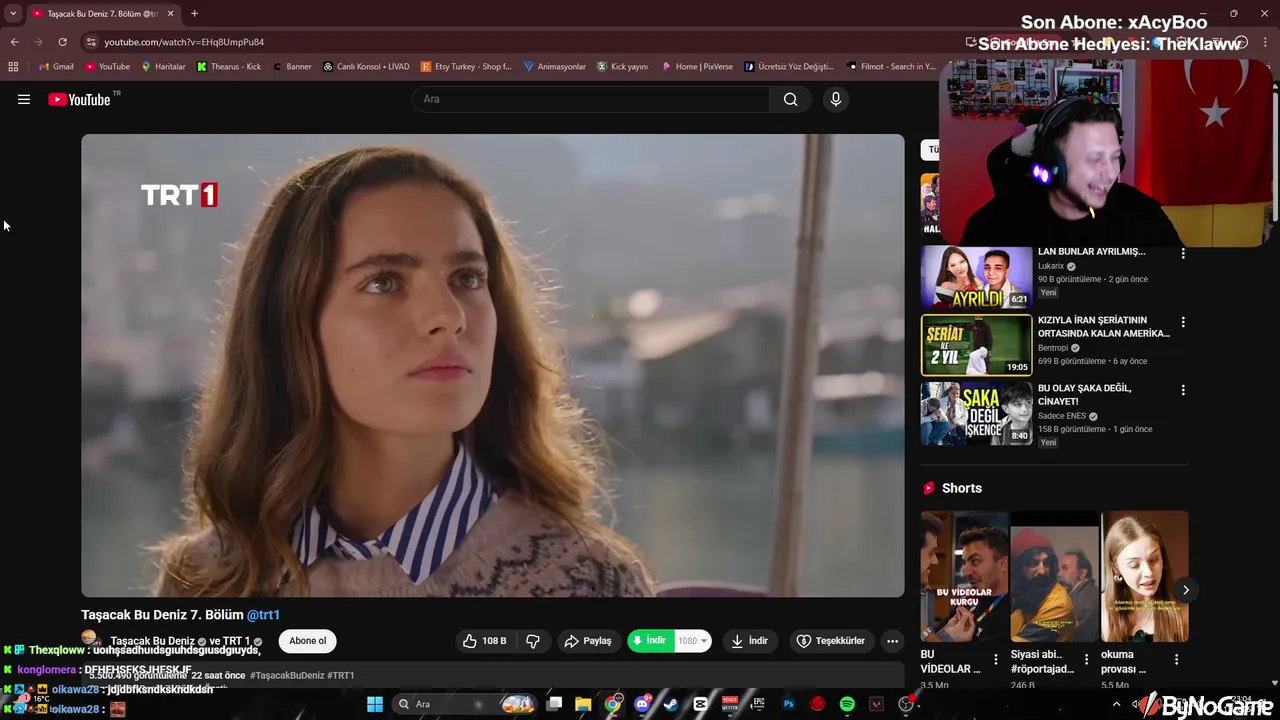Open KIZIYLA İRAN ŞERİATININ video thumbnail

976,345
